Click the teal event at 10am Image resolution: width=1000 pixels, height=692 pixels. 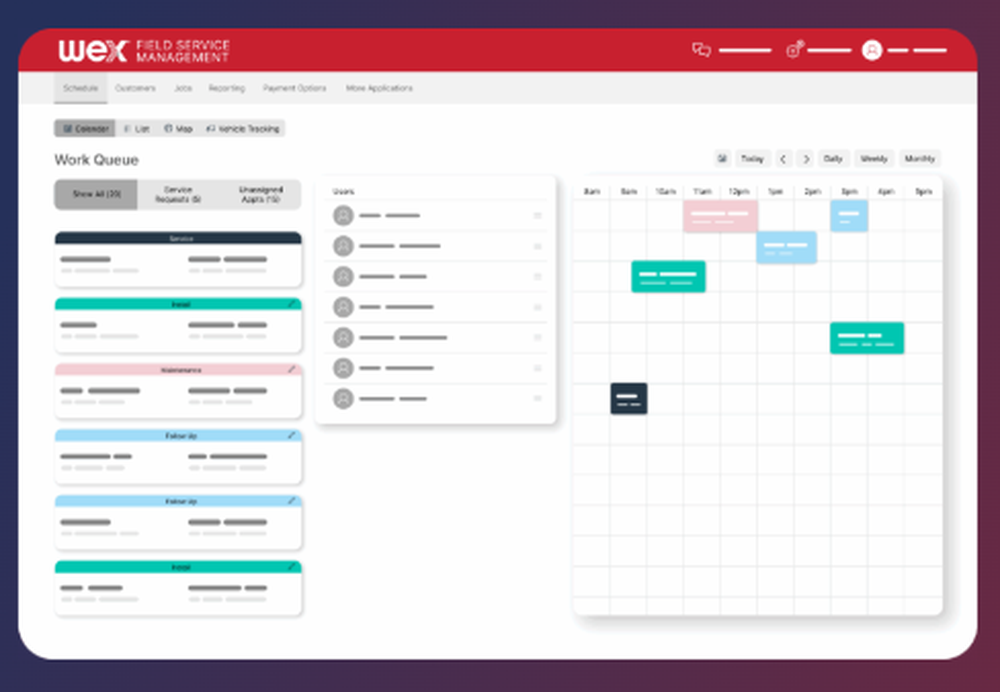(x=667, y=276)
